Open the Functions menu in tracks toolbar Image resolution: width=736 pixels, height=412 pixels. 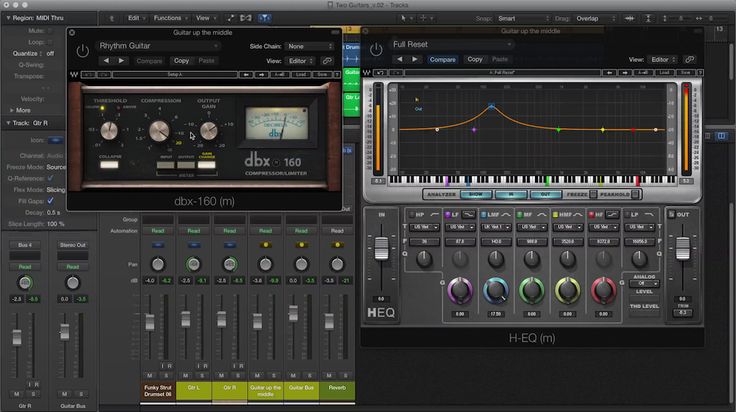point(171,18)
